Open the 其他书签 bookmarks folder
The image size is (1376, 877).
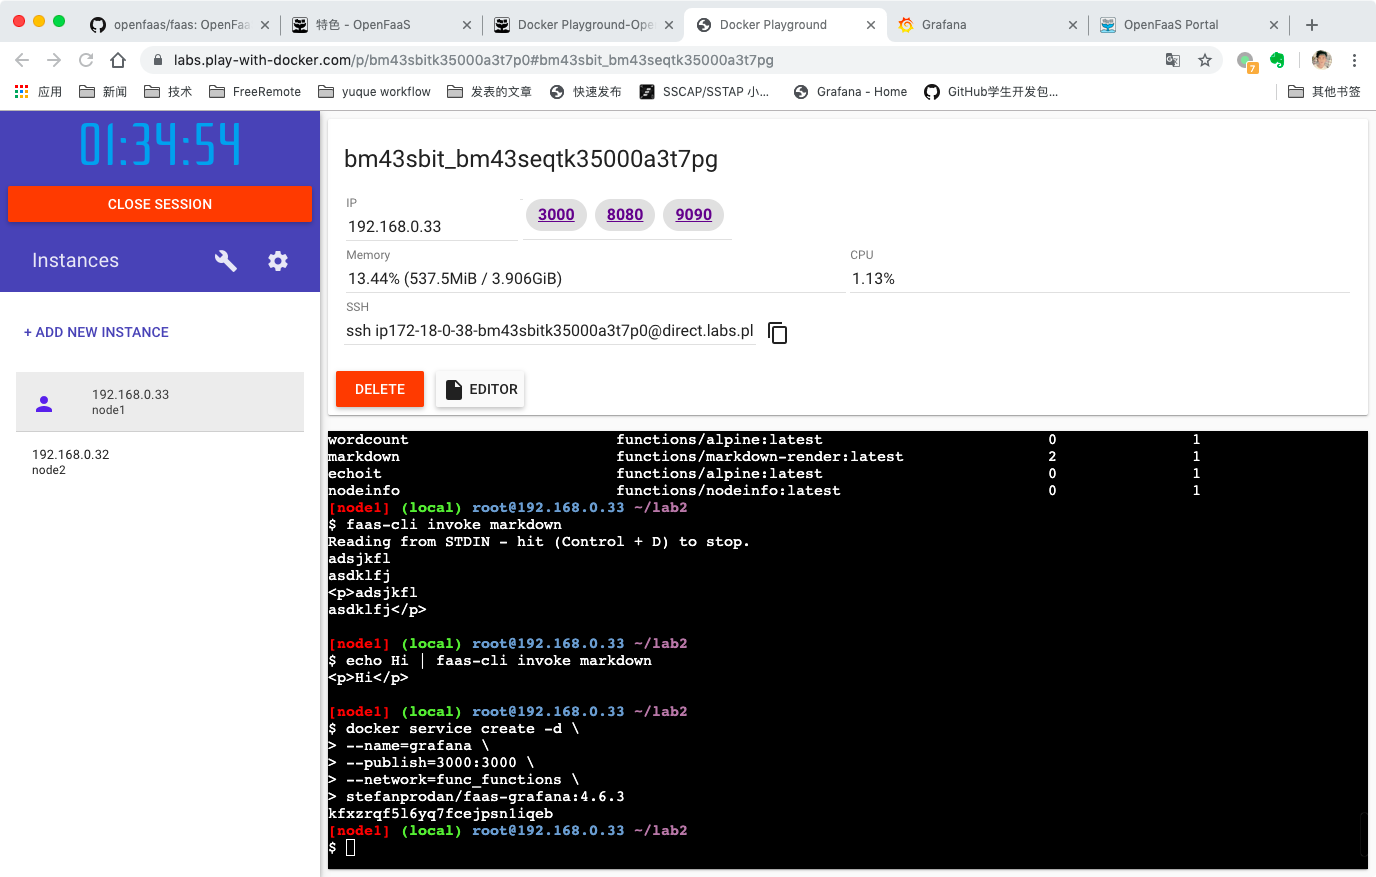[x=1324, y=91]
